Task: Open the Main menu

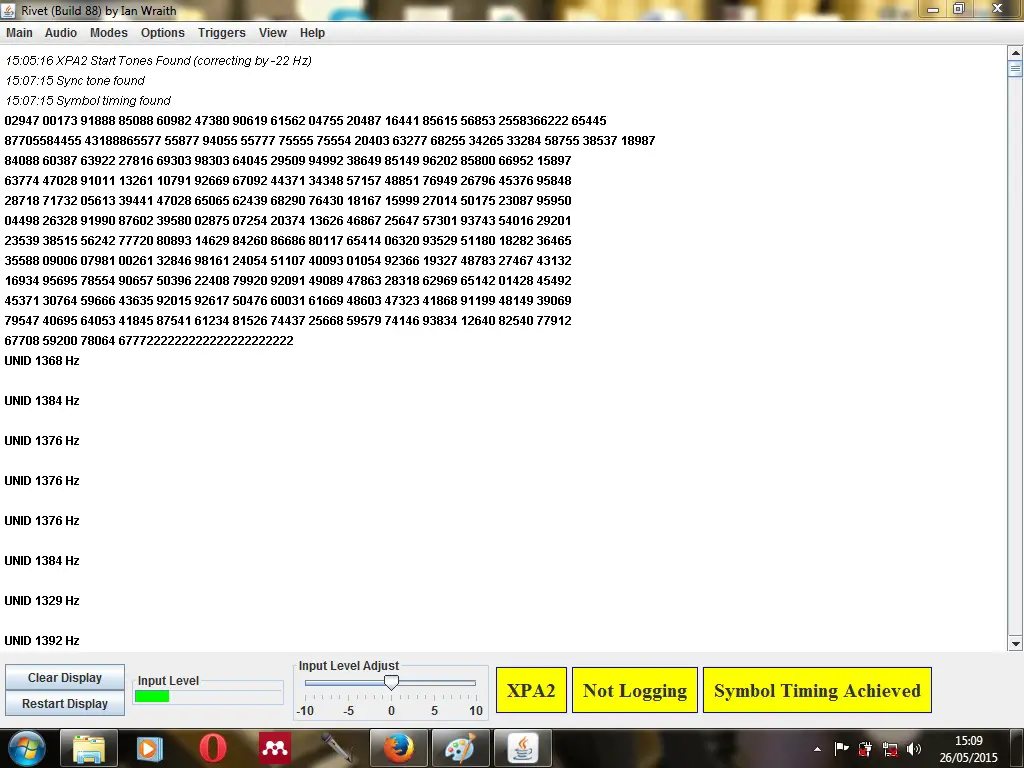Action: [19, 33]
